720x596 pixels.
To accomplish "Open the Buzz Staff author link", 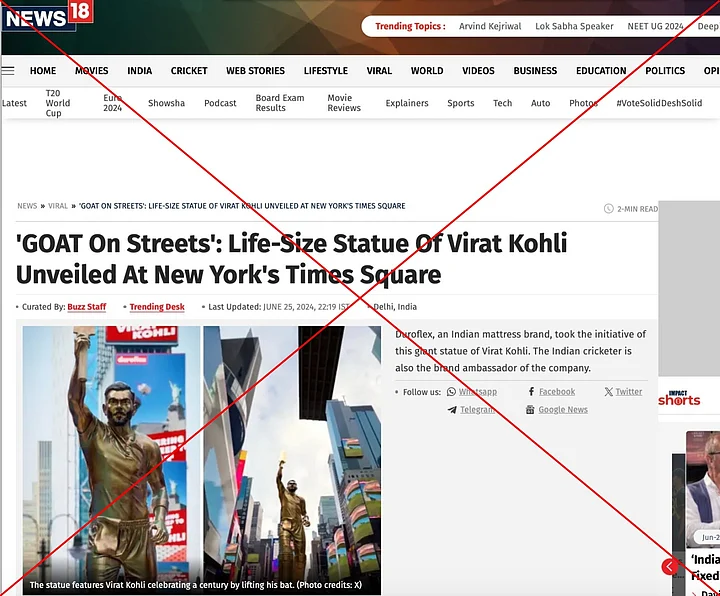I will click(x=87, y=307).
